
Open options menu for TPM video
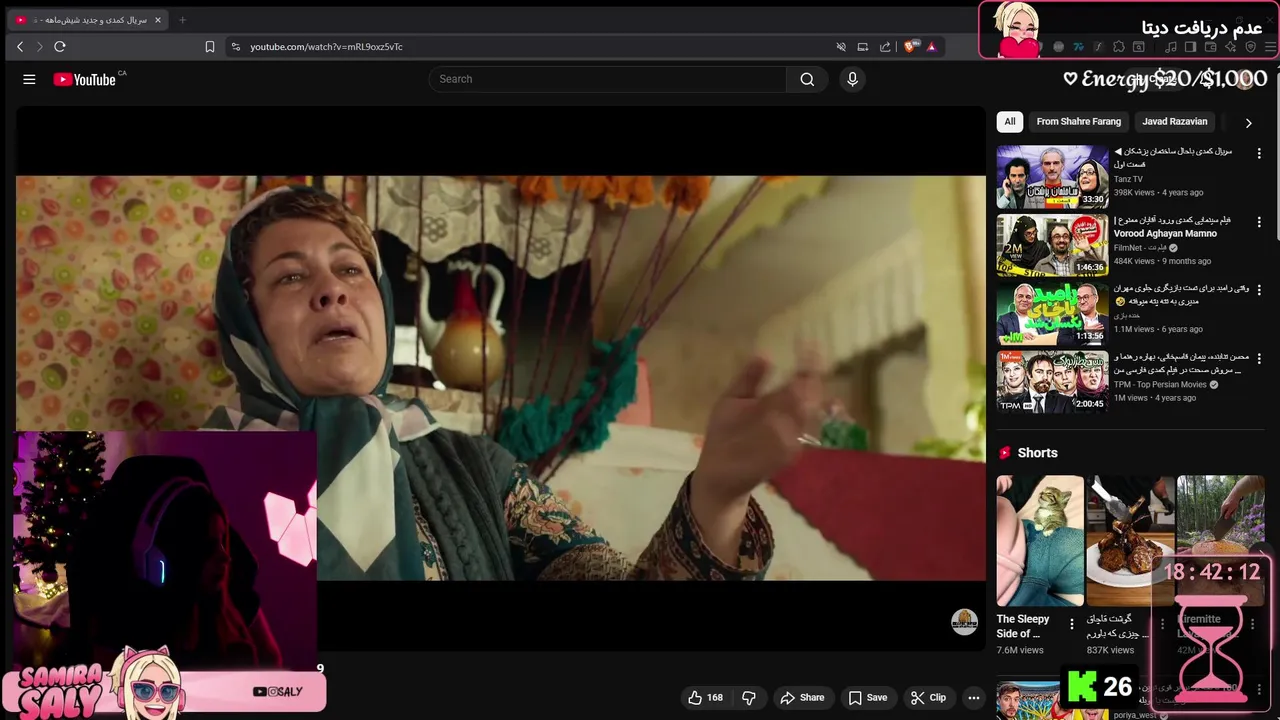pos(1259,358)
